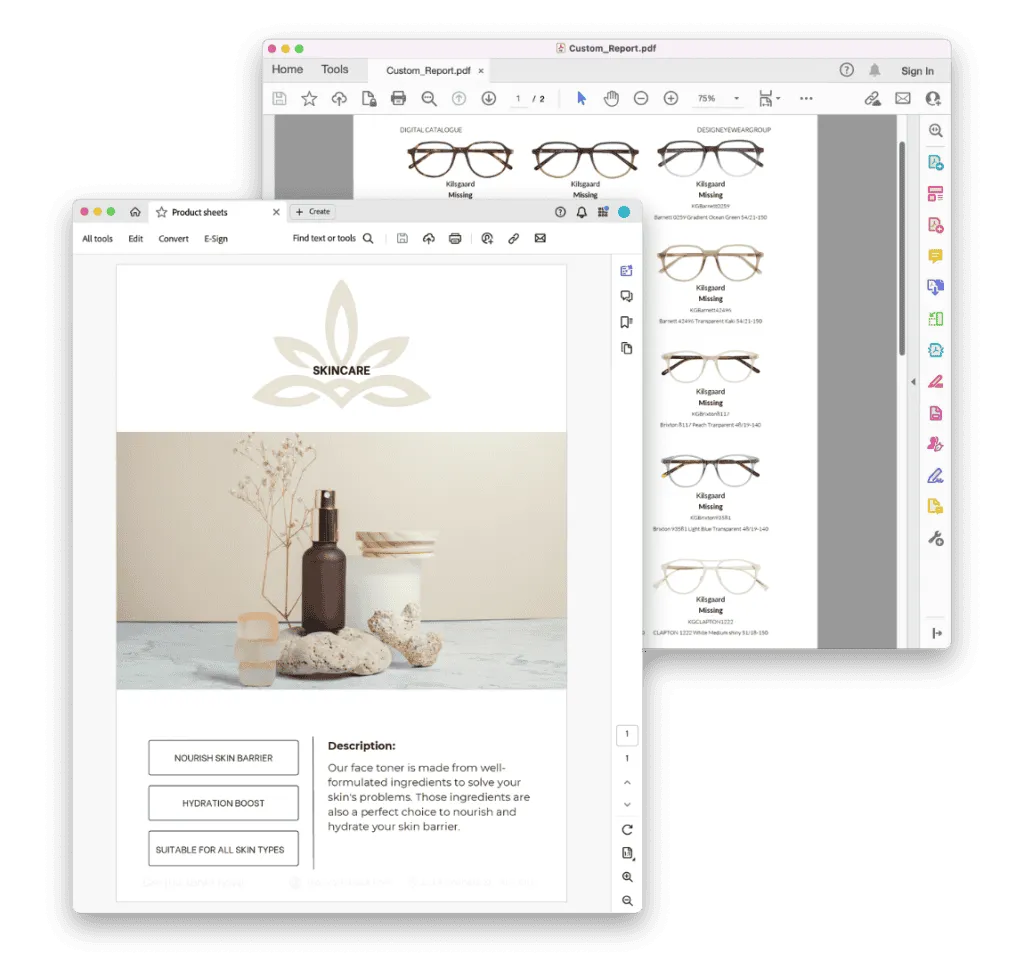
Task: Open the bookmarks panel icon in Product sheets sidebar
Action: 626,322
